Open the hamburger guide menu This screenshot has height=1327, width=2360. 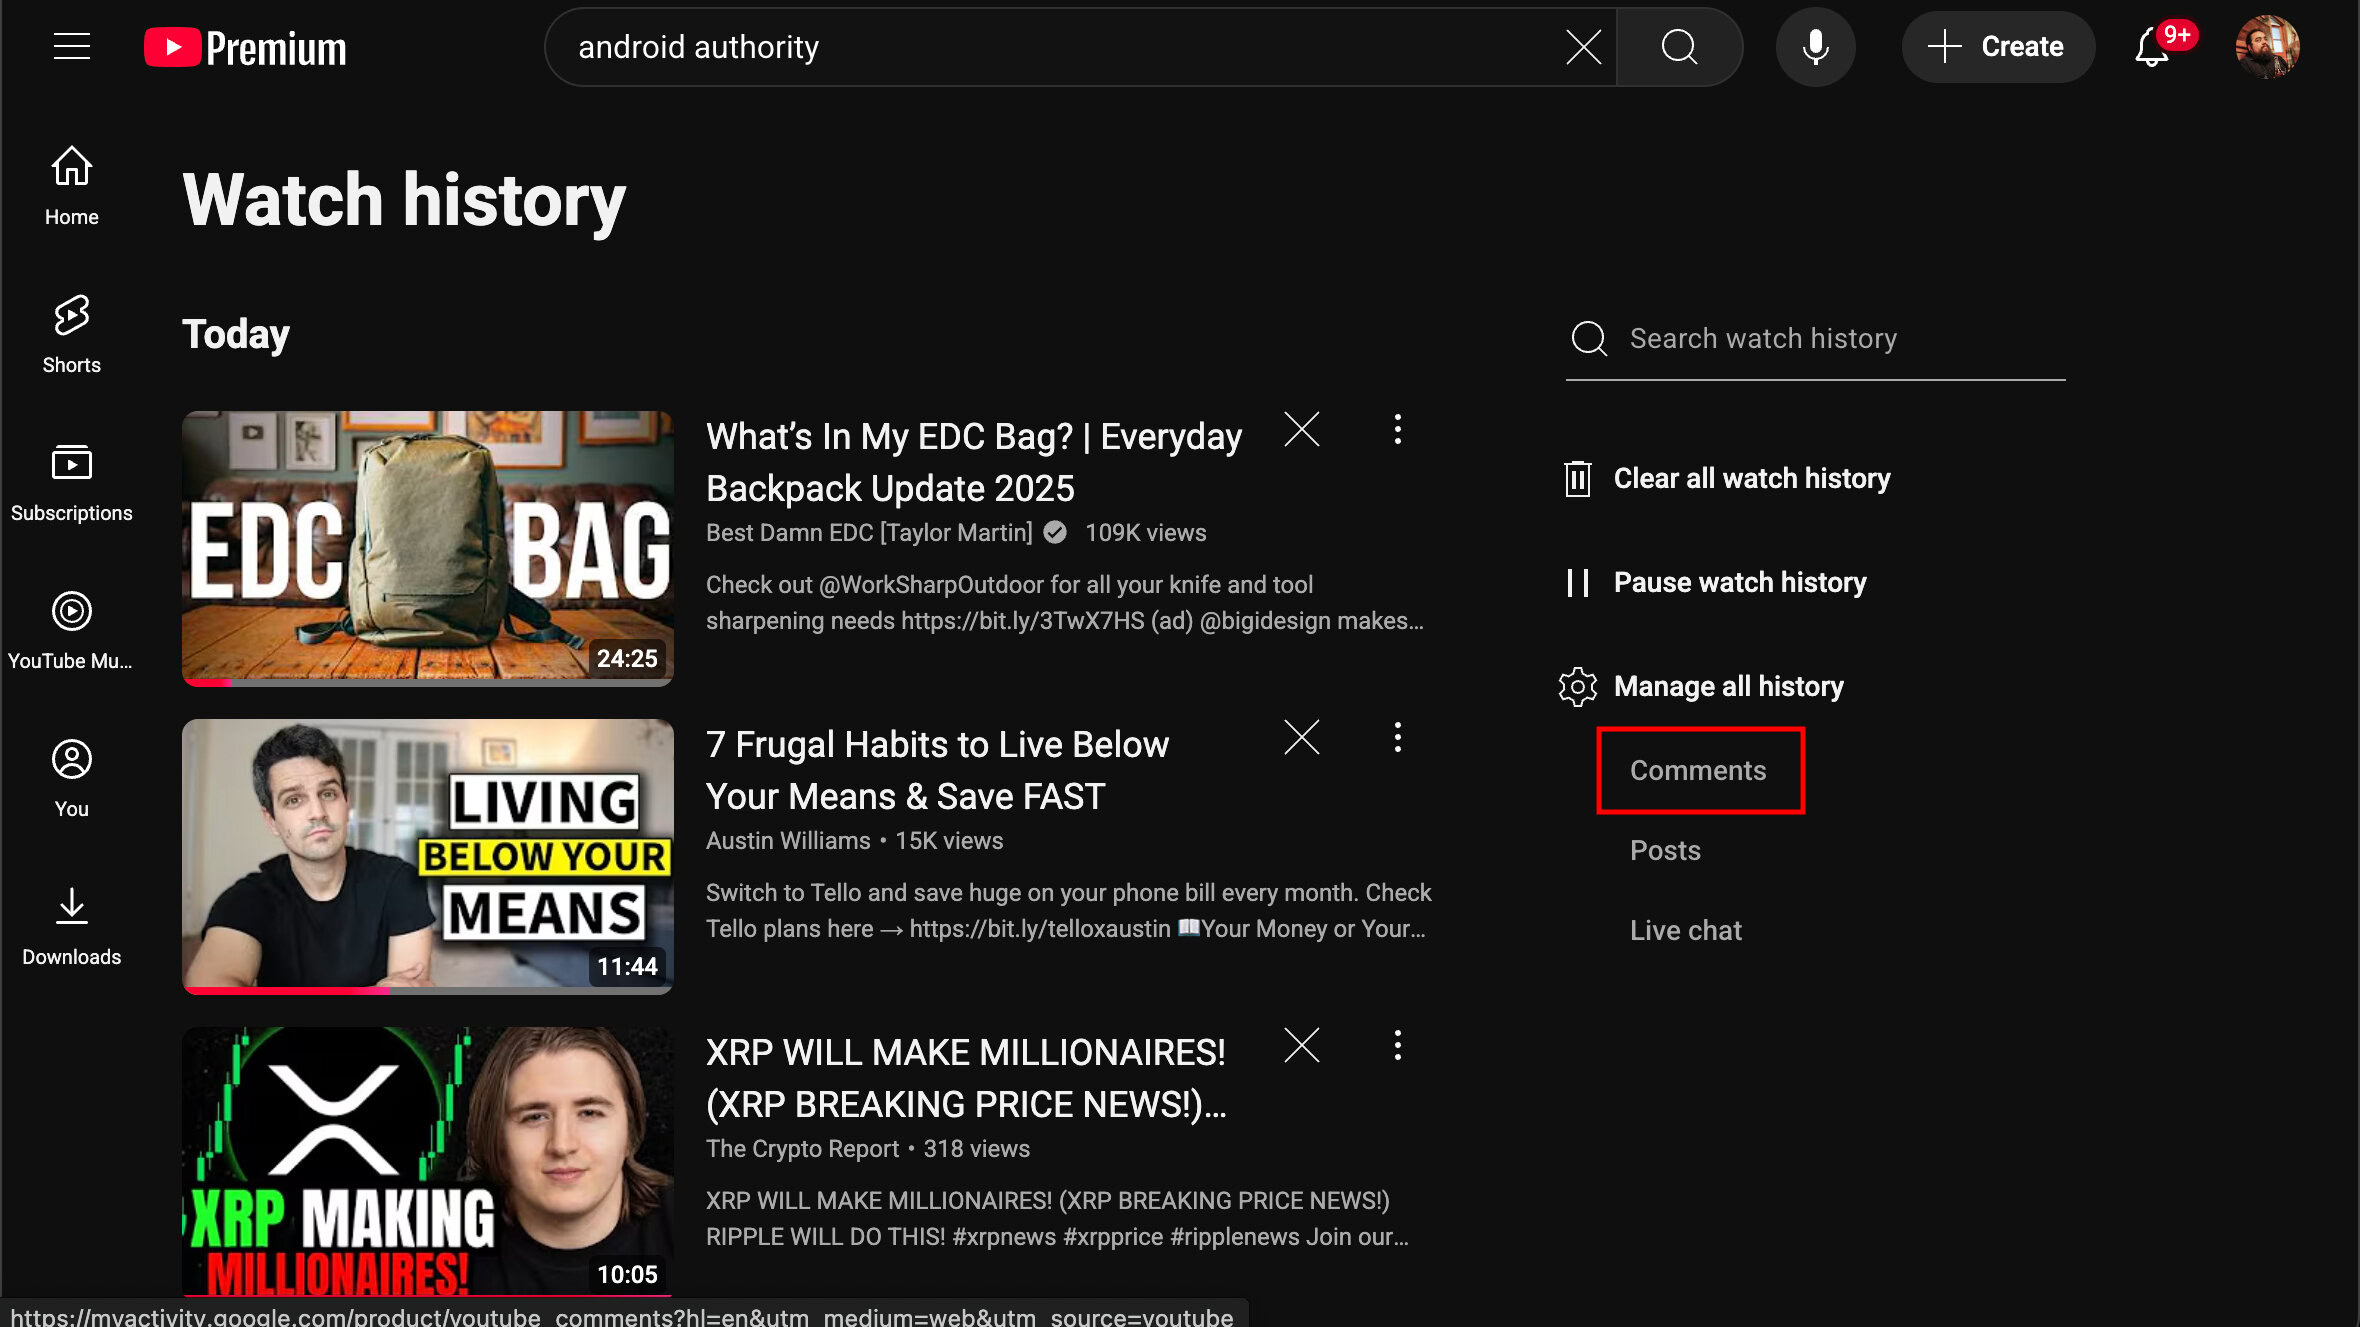tap(71, 46)
